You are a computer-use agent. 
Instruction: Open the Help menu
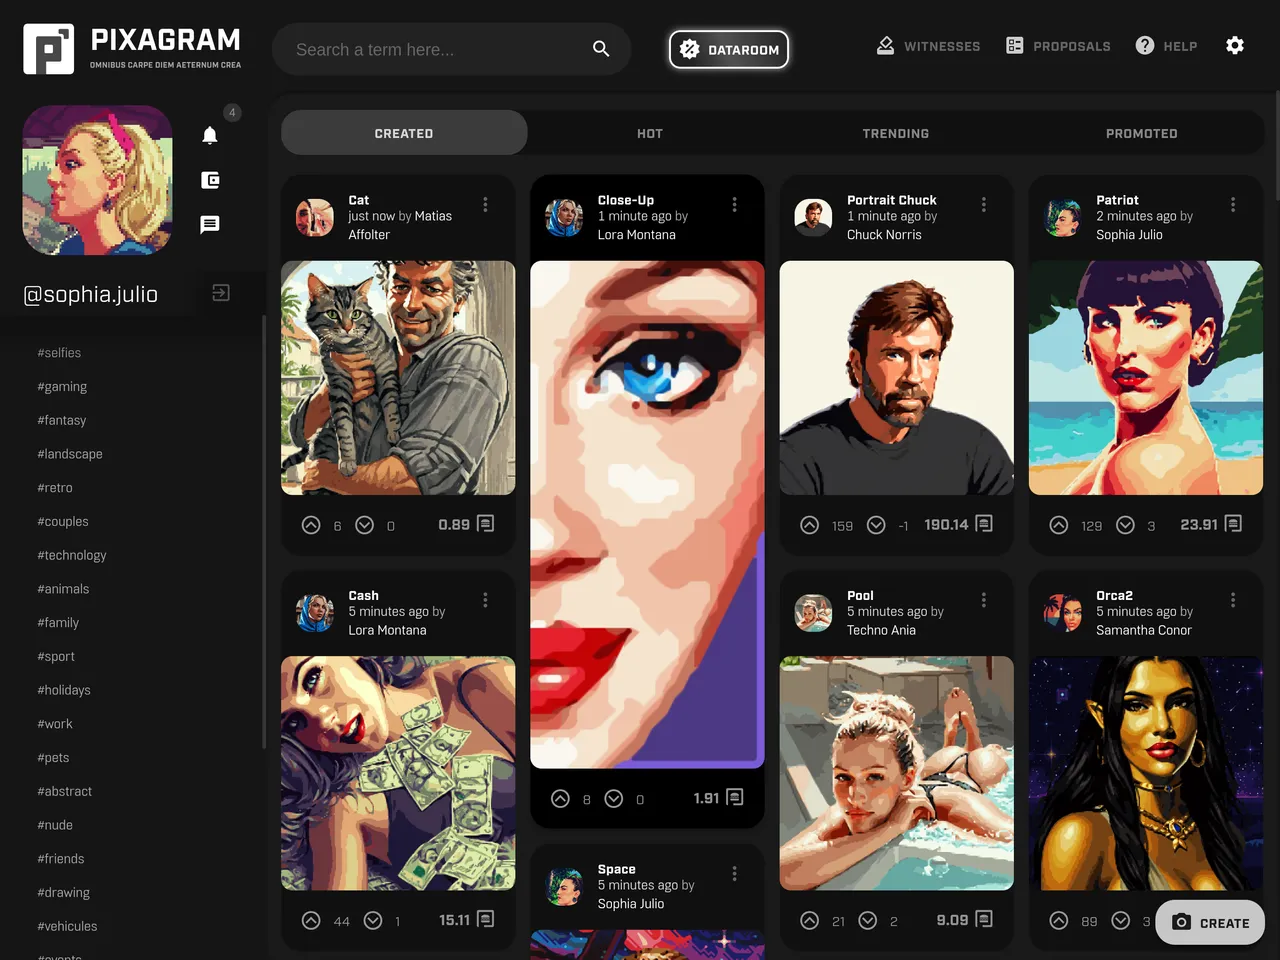(x=1166, y=46)
